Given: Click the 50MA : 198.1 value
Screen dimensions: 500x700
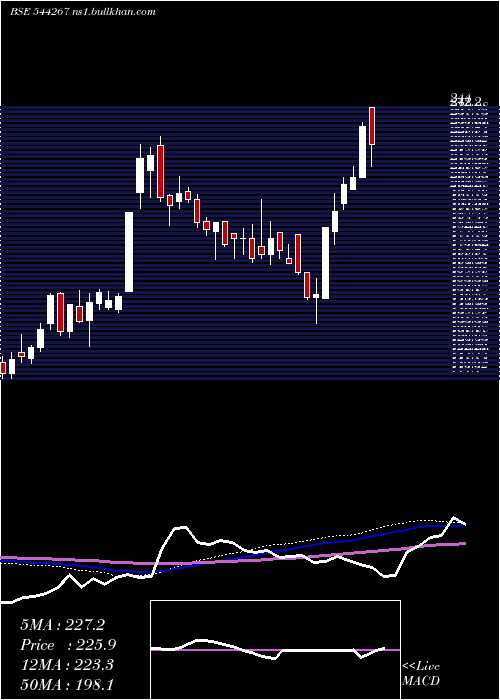Looking at the screenshot, I should click(x=67, y=685).
